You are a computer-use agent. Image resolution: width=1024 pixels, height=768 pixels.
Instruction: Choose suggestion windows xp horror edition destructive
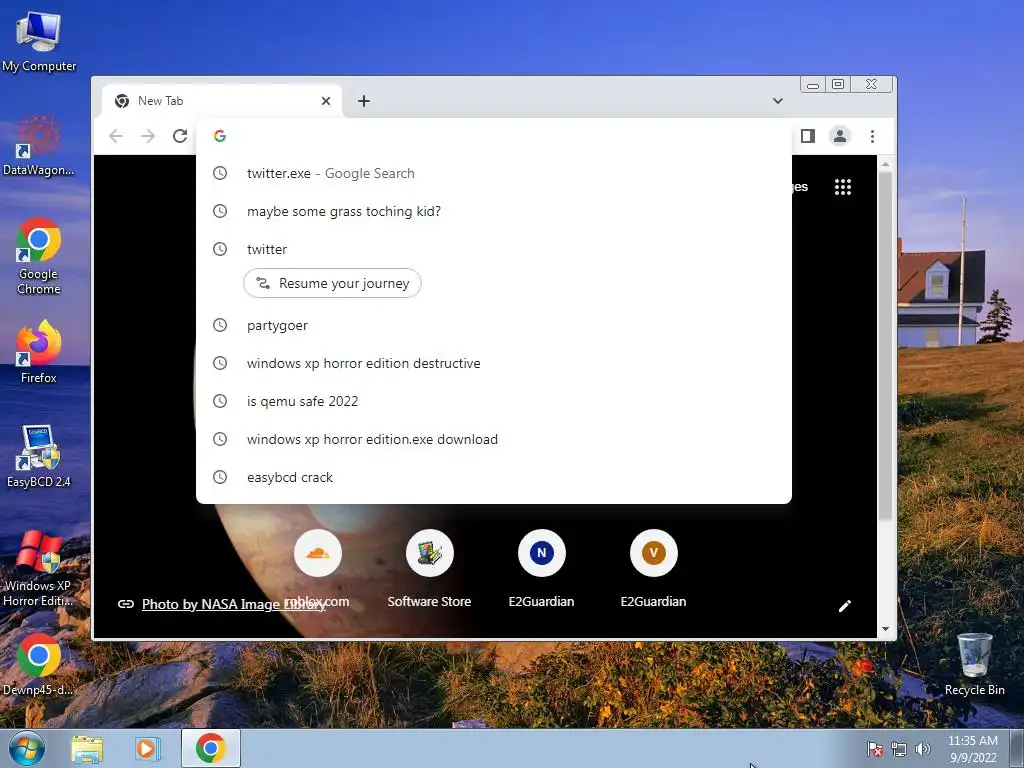(494, 363)
